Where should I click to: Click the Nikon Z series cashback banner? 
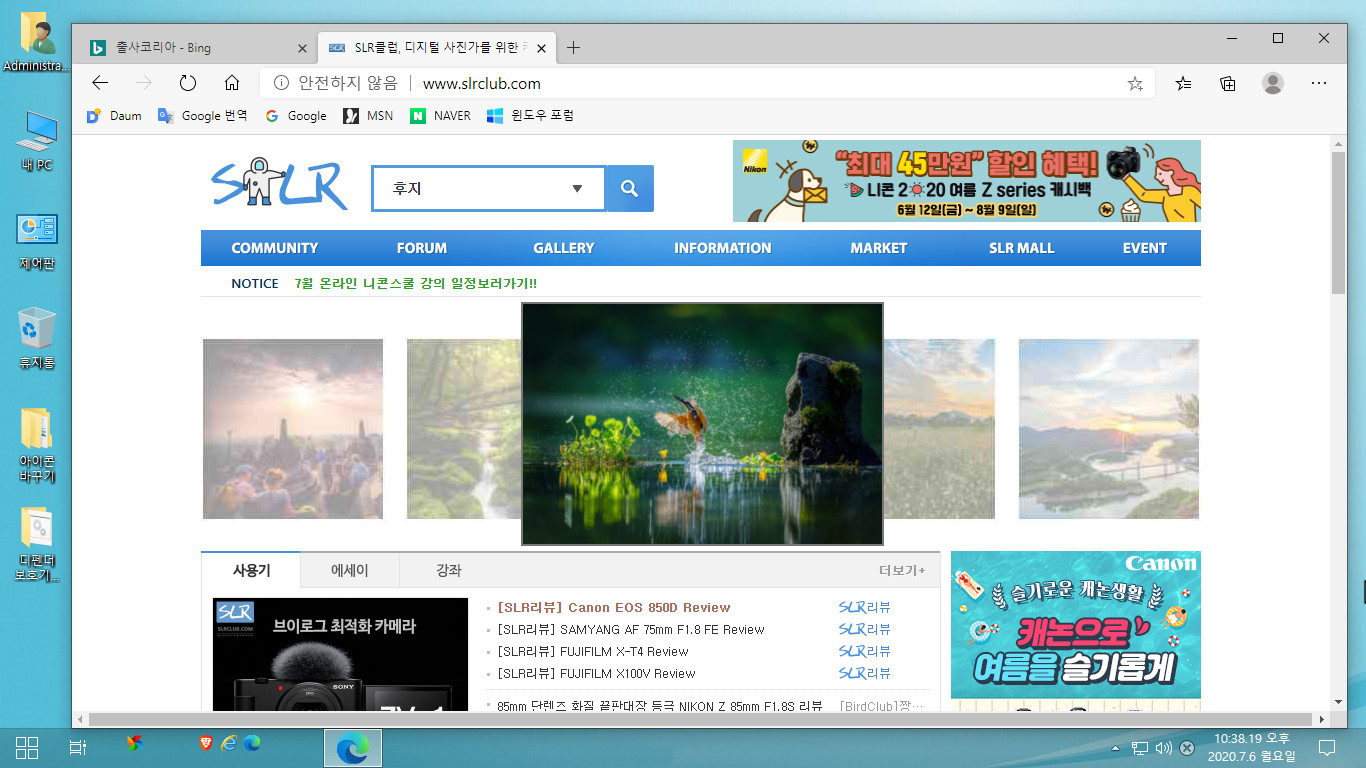[x=967, y=181]
